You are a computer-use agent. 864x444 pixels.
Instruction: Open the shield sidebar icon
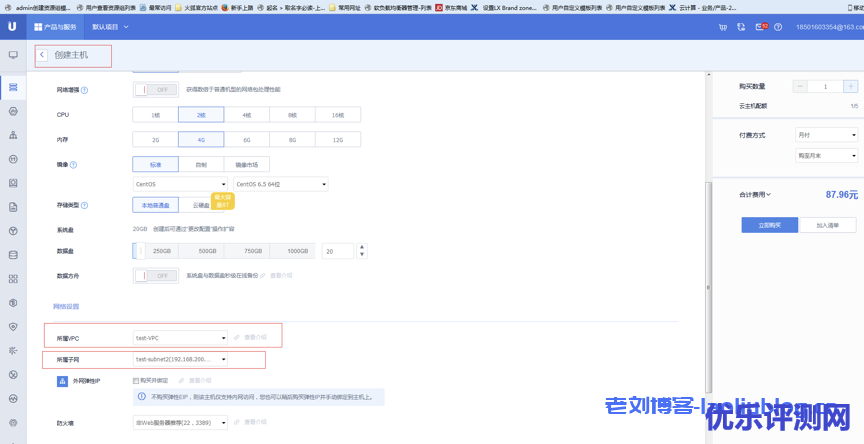13,327
